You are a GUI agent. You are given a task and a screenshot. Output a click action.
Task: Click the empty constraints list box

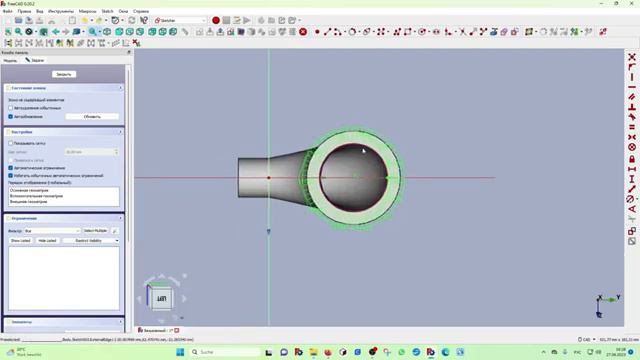64,278
